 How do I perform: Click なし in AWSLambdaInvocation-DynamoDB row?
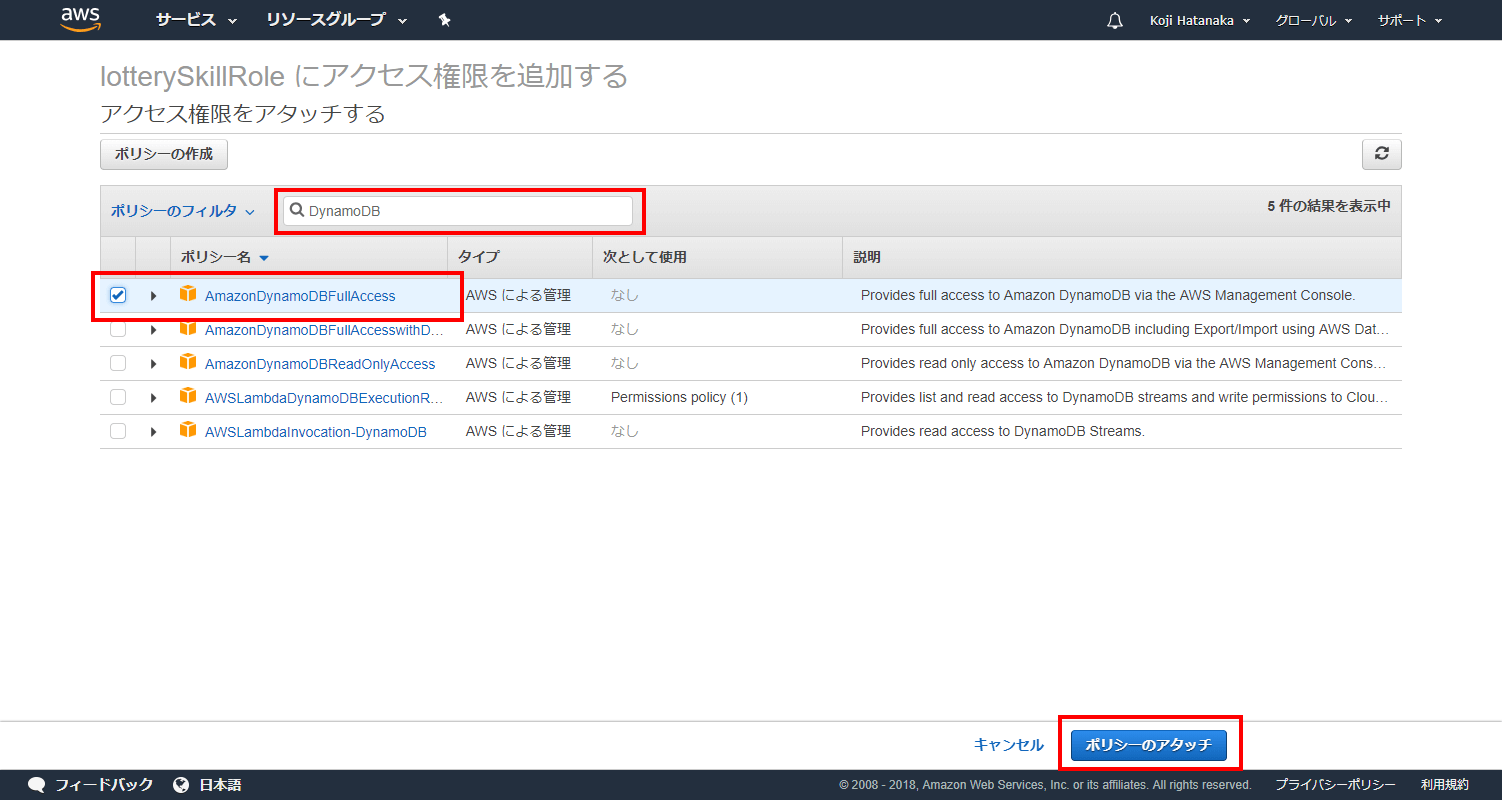624,431
